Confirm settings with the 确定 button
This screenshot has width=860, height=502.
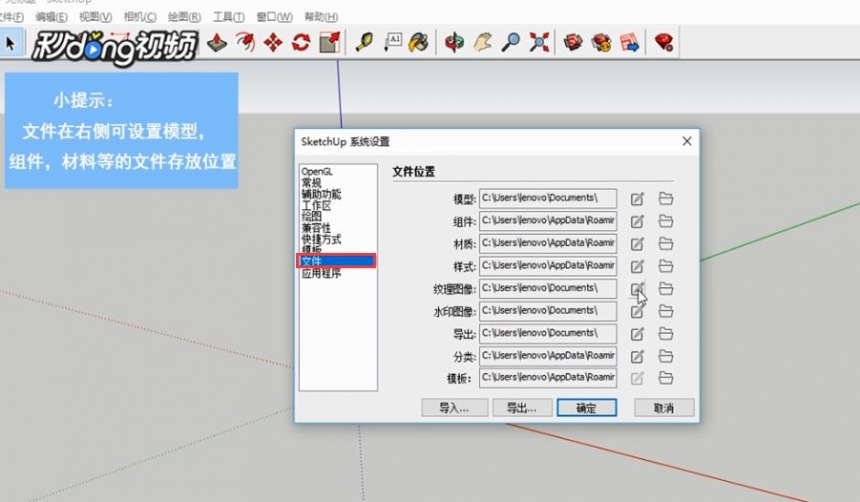pos(586,408)
